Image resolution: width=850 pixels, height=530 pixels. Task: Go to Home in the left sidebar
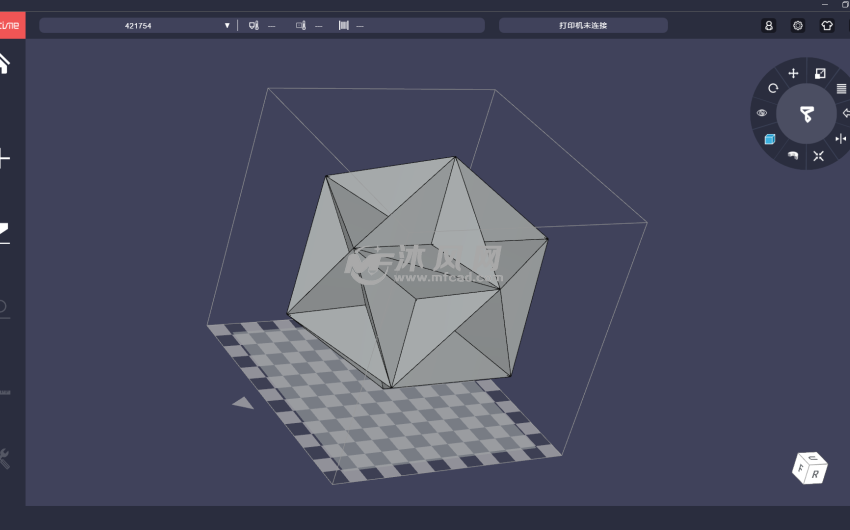(x=4, y=63)
